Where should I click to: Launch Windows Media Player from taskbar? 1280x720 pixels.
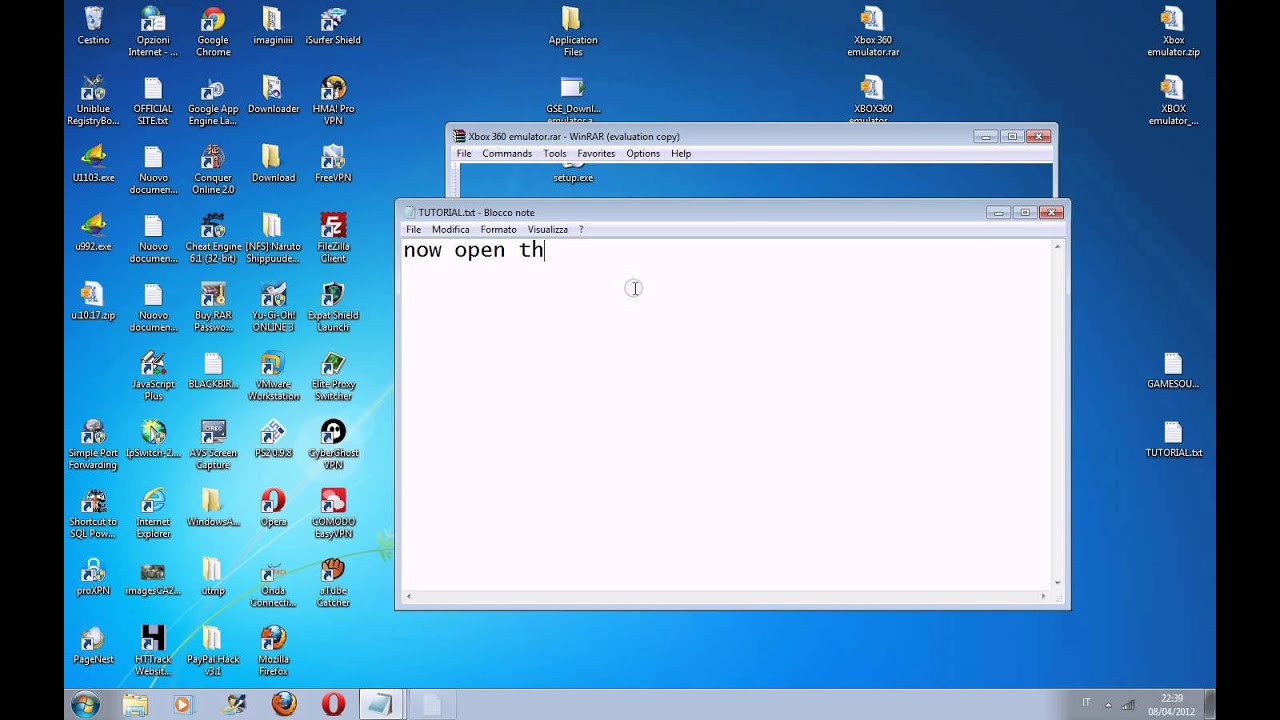(183, 705)
